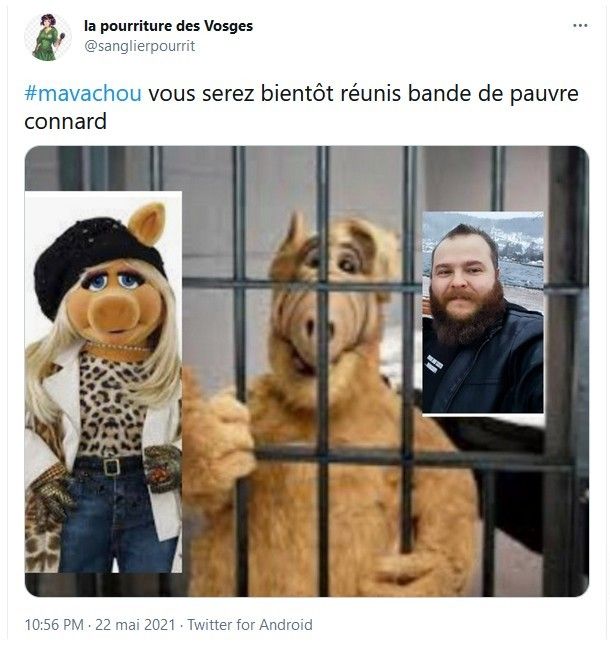This screenshot has height=662, width=610.
Task: Click the 22 mai 2021 date
Action: (135, 624)
